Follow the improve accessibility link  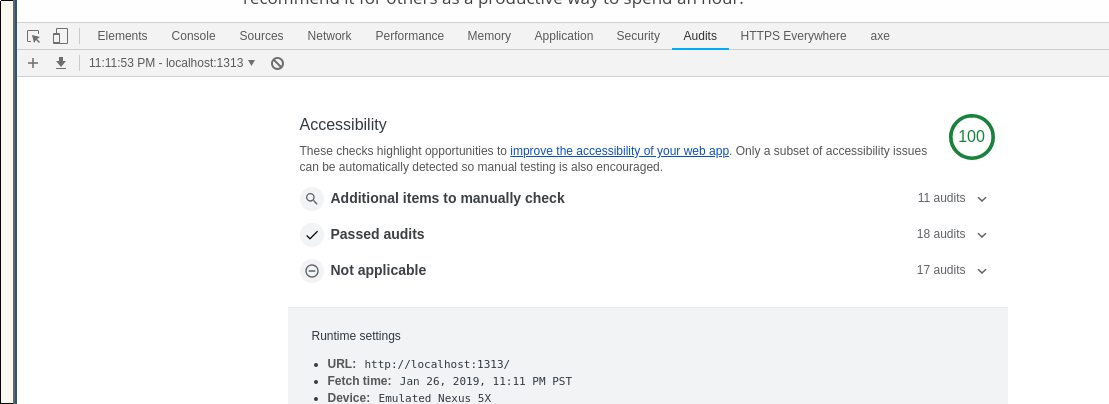pyautogui.click(x=619, y=151)
